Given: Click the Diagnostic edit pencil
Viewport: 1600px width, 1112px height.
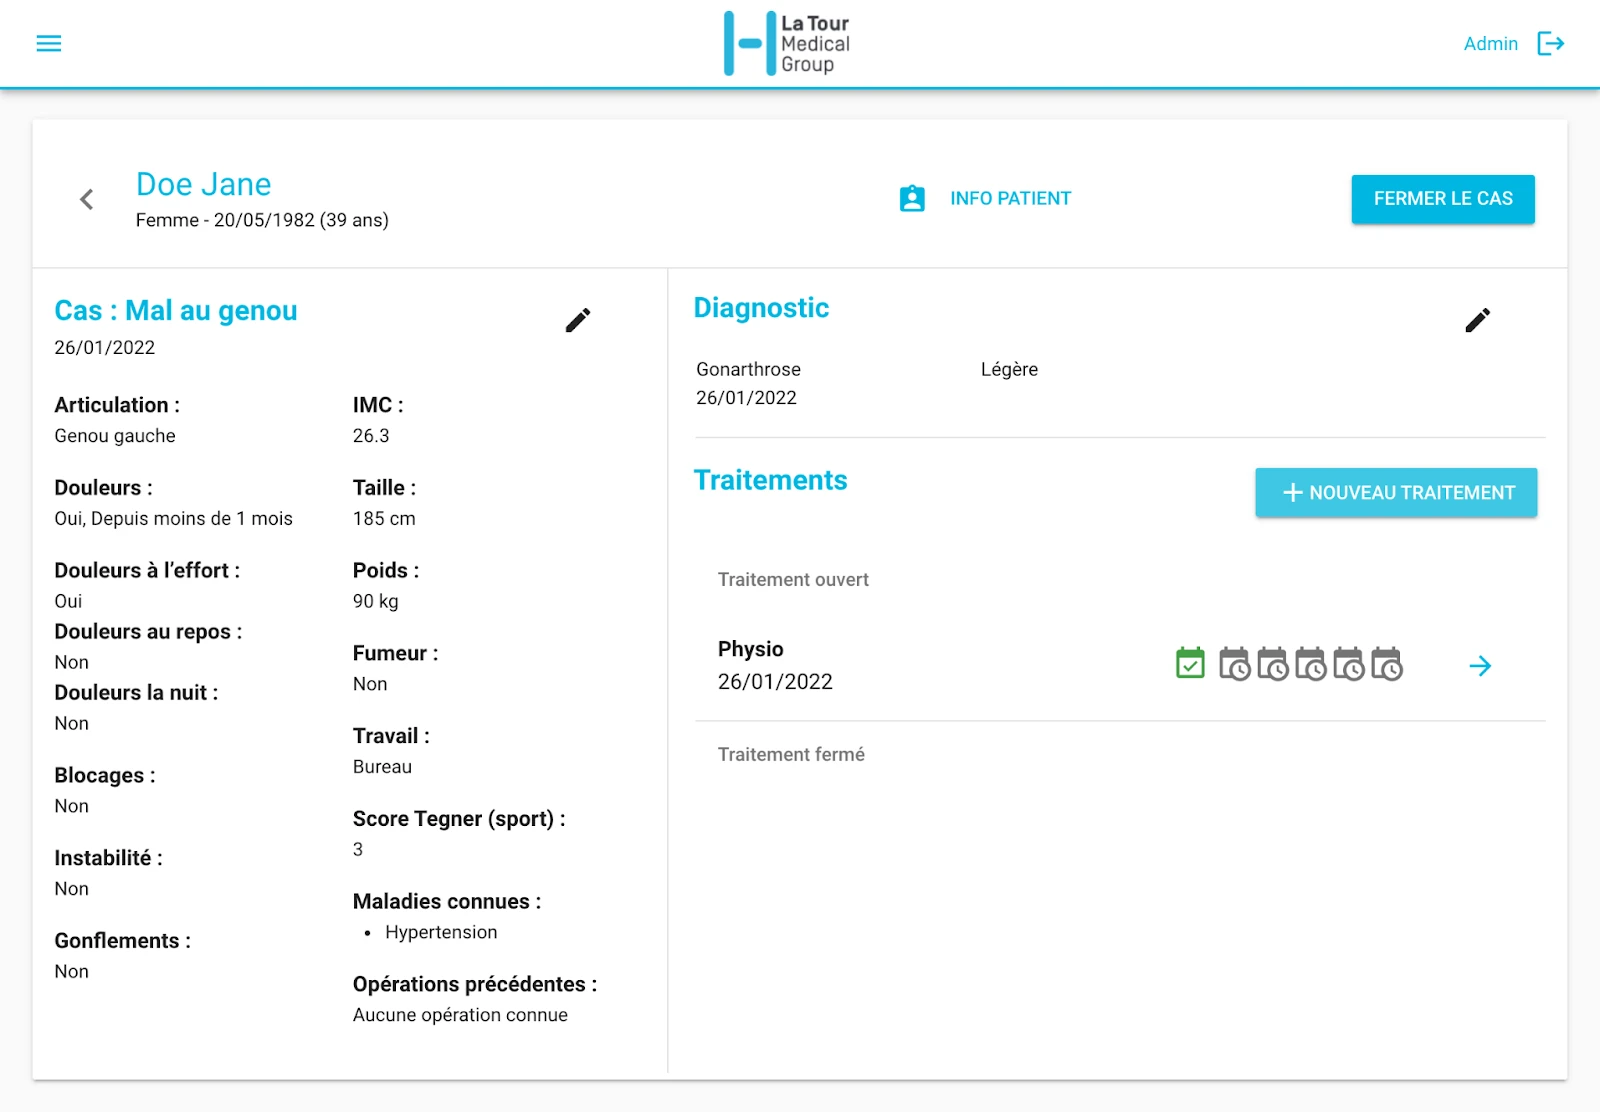Looking at the screenshot, I should click(x=1477, y=320).
